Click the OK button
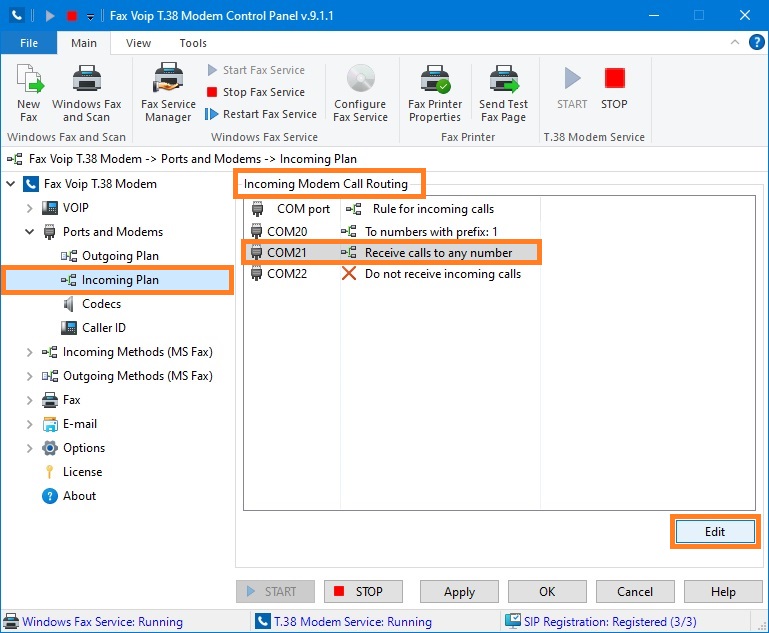769x633 pixels. 547,592
